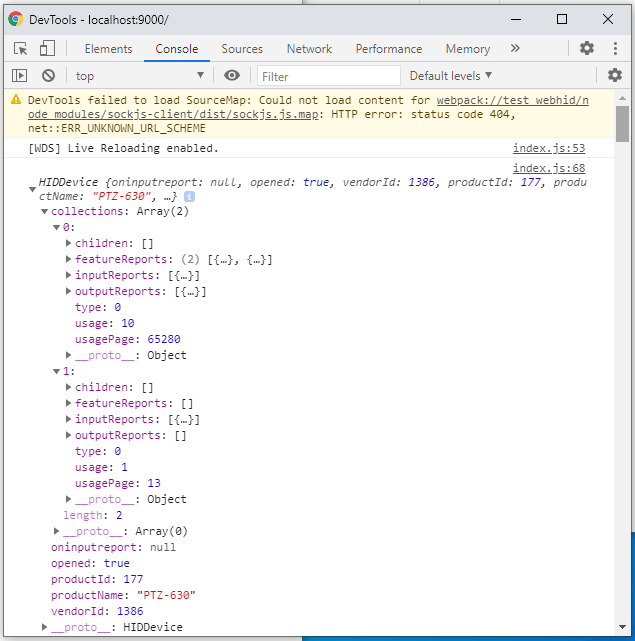Click the Chrome logo in the title bar
This screenshot has height=641, width=635.
click(x=16, y=19)
